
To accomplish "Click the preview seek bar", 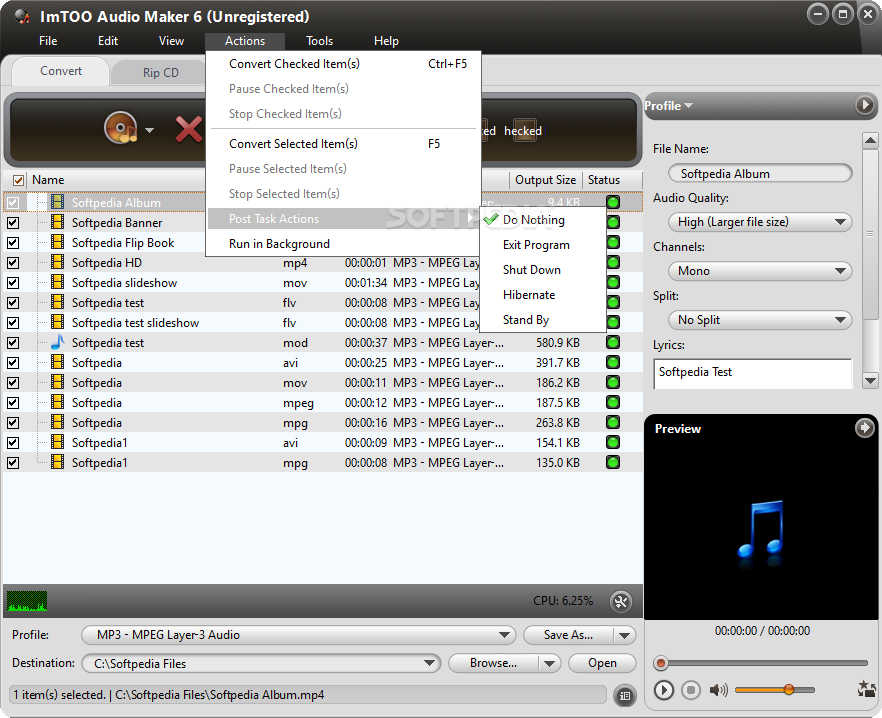I will (760, 663).
